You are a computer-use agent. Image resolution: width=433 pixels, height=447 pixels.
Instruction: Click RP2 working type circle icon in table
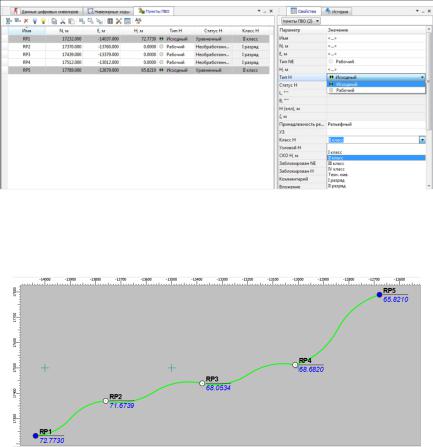(x=162, y=47)
